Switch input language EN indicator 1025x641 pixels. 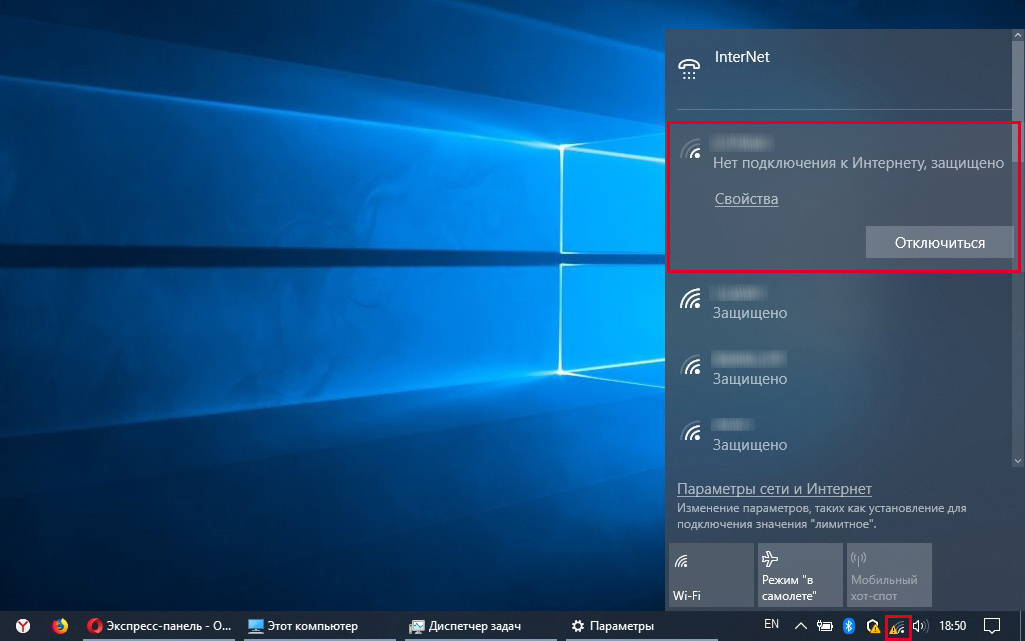point(771,625)
